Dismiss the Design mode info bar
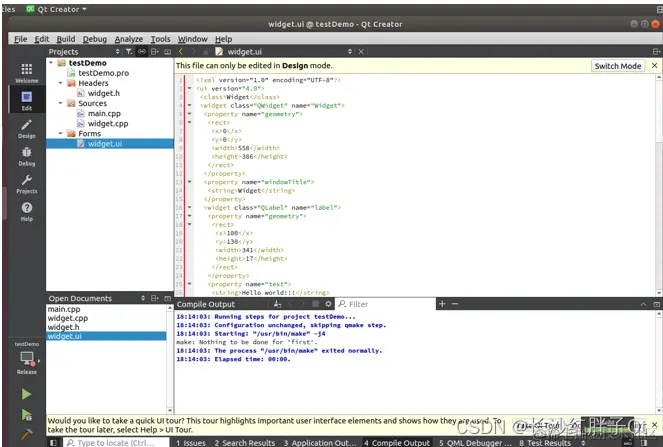This screenshot has height=447, width=663. coord(655,66)
